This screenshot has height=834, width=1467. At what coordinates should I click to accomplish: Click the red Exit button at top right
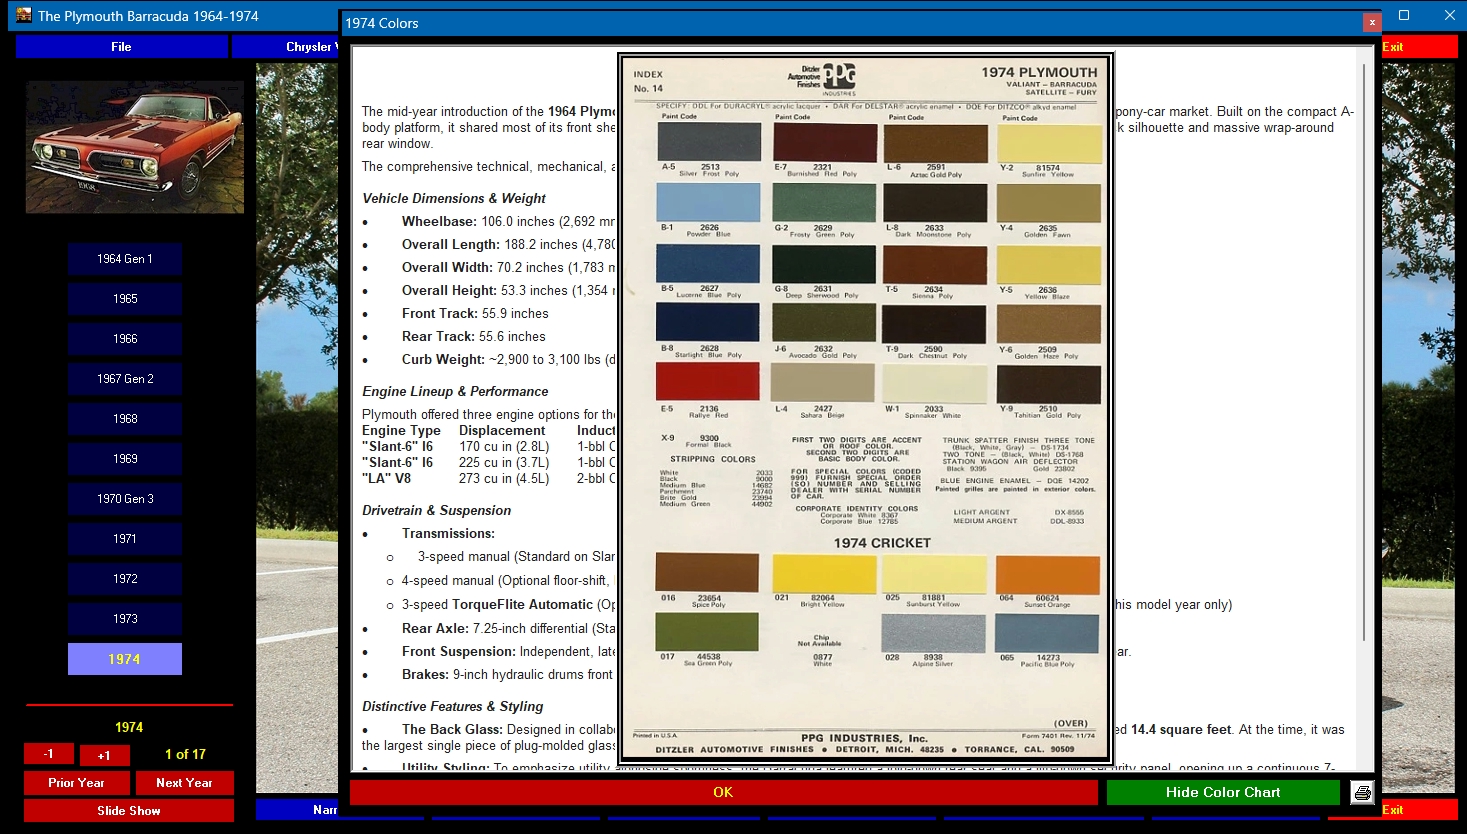[1419, 47]
